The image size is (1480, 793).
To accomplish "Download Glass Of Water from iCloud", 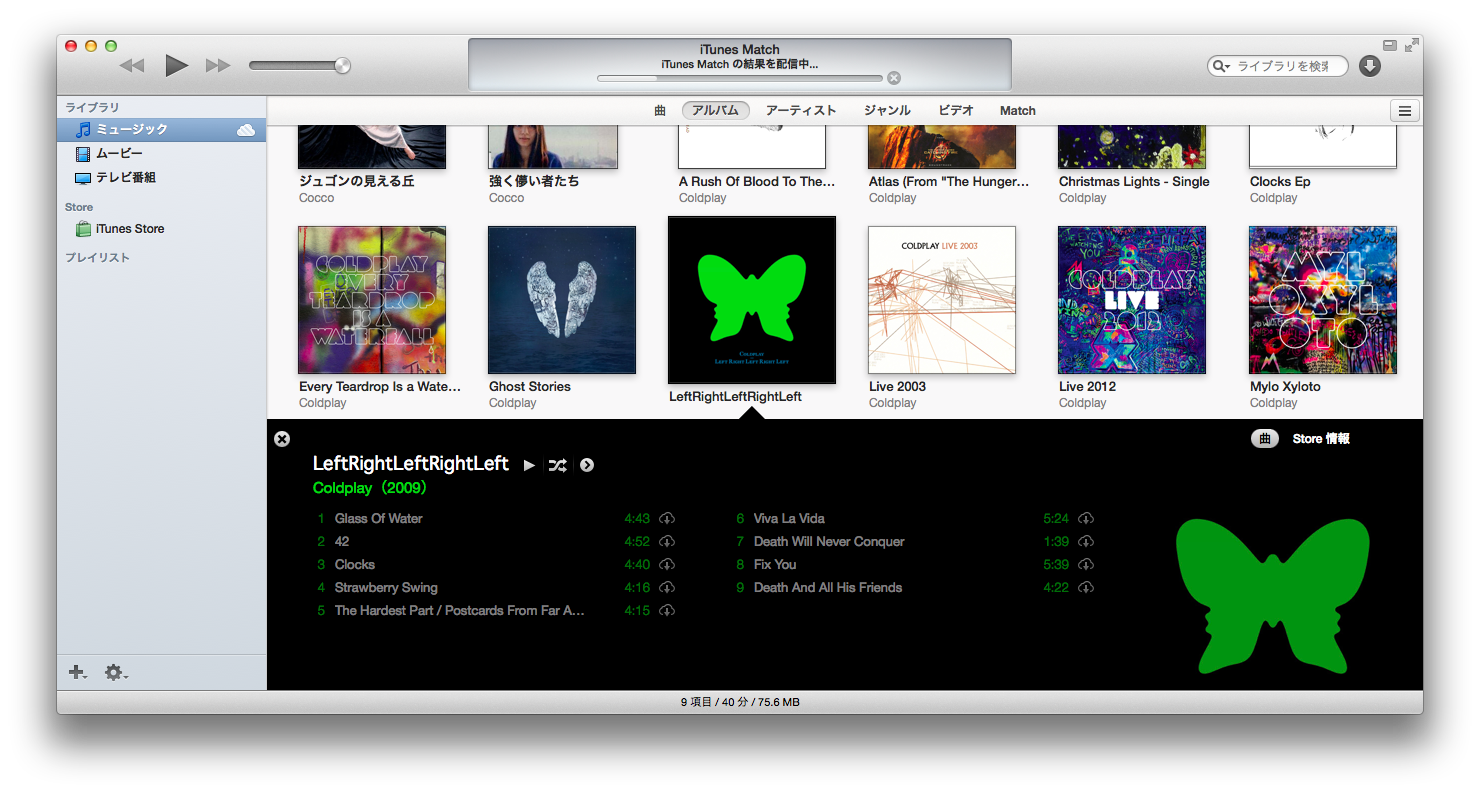I will (667, 519).
